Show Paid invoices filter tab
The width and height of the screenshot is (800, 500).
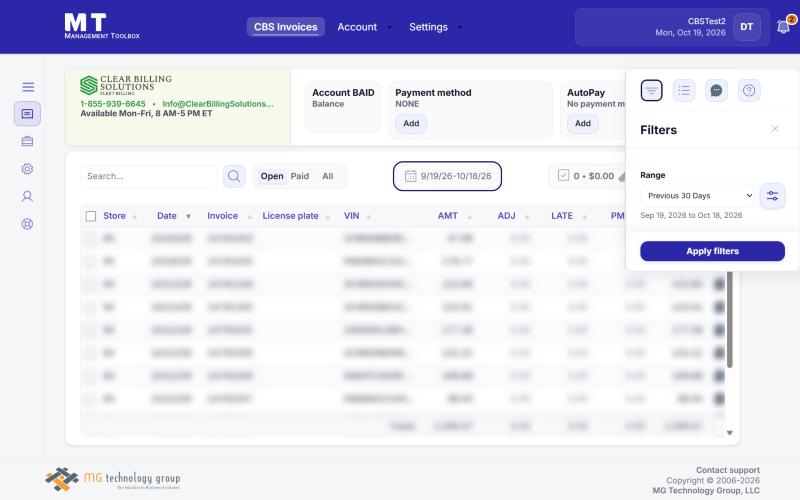300,176
